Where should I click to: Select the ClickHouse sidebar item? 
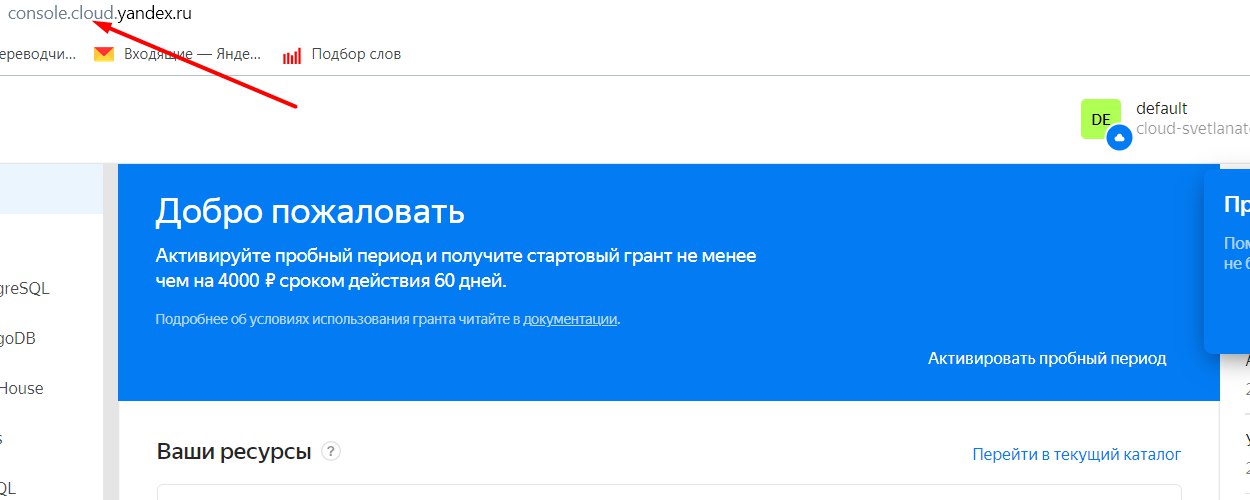[x=22, y=388]
